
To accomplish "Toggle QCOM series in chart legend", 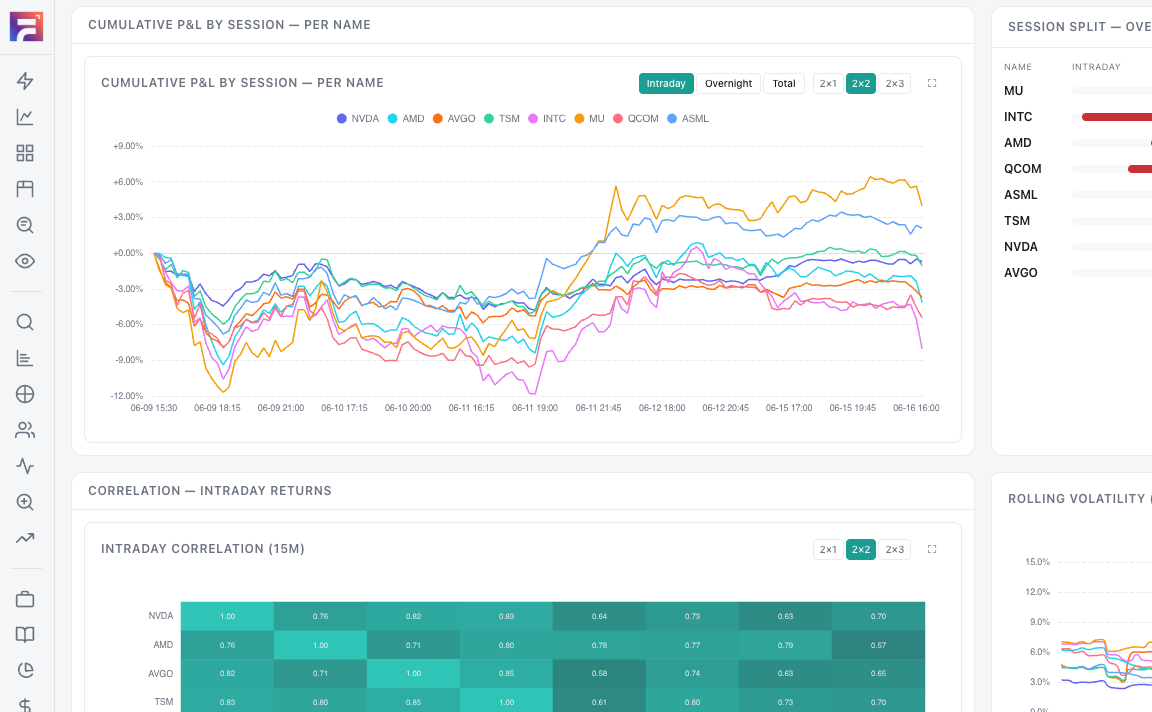I will pos(636,118).
